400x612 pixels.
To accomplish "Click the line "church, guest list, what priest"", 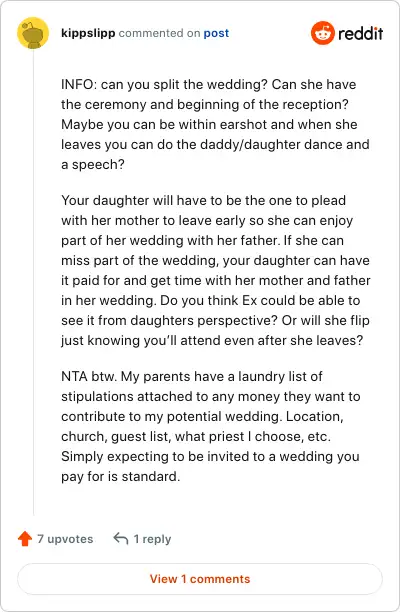I will [x=196, y=436].
